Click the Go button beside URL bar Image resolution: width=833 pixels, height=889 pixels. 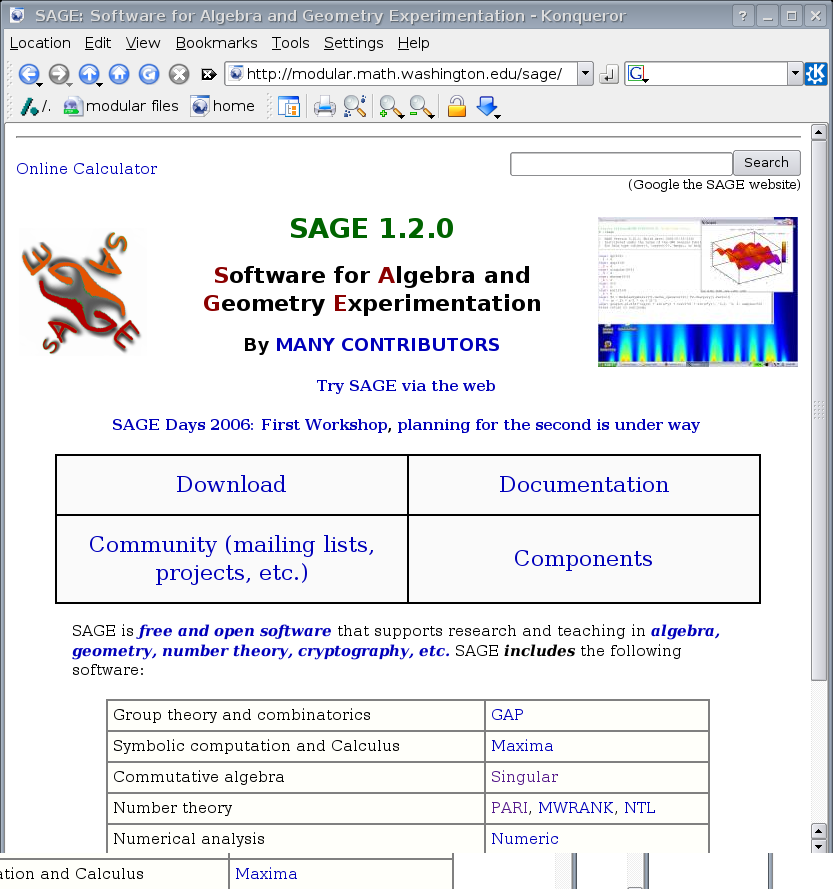click(x=608, y=74)
